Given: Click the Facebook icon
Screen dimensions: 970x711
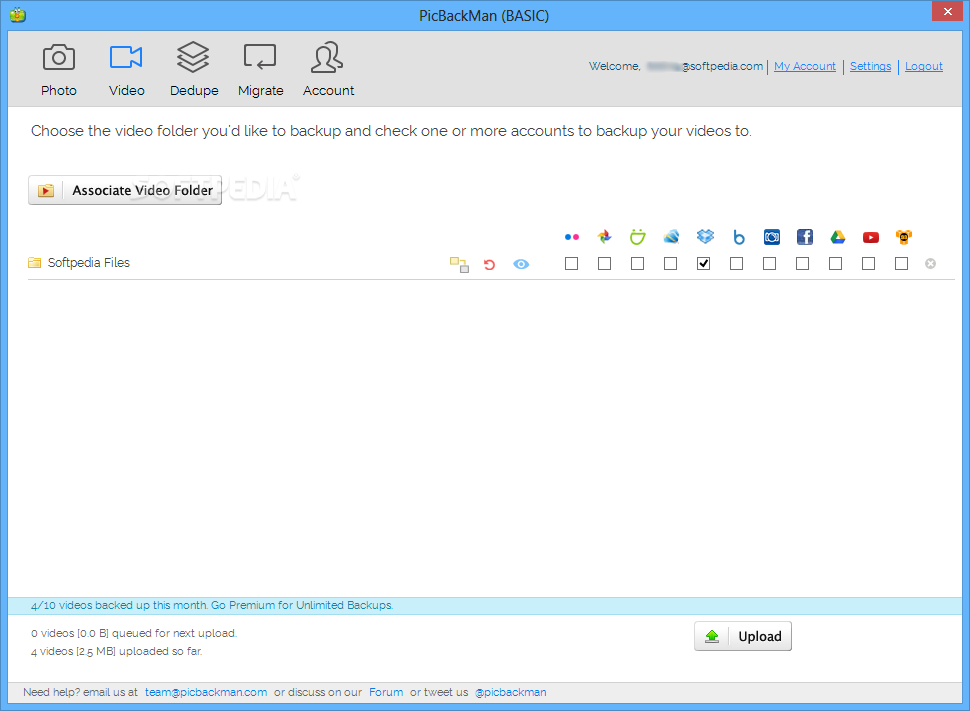Looking at the screenshot, I should tap(804, 237).
